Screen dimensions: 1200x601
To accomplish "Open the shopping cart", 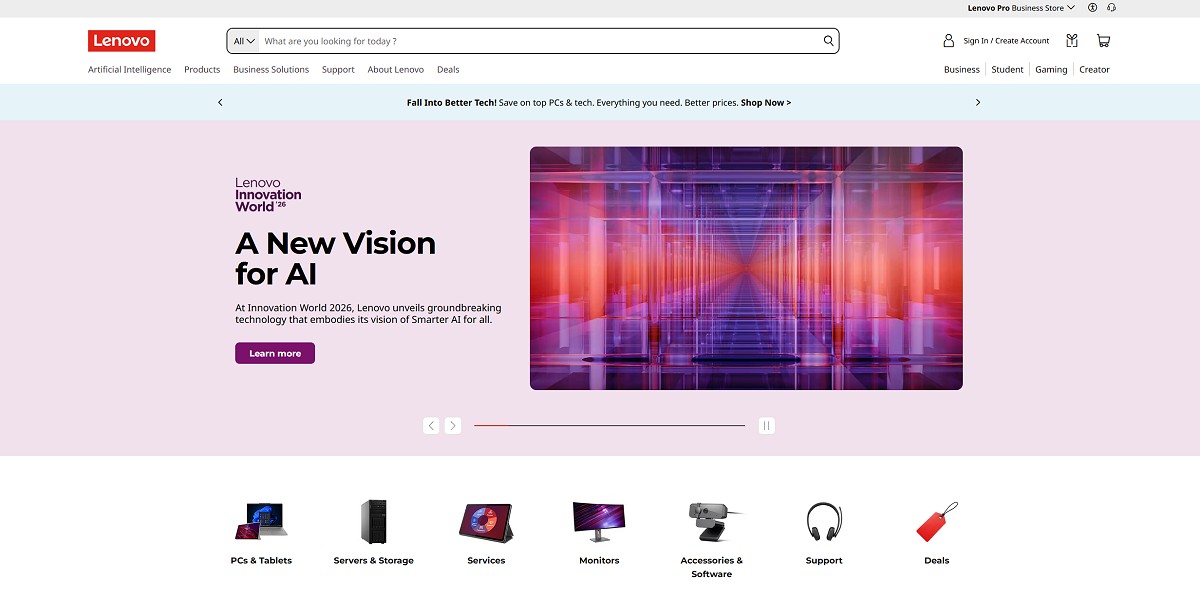I will [1103, 41].
